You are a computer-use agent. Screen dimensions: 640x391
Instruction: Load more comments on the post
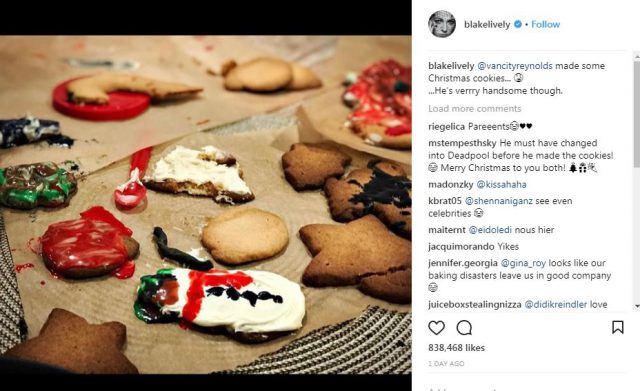475,109
